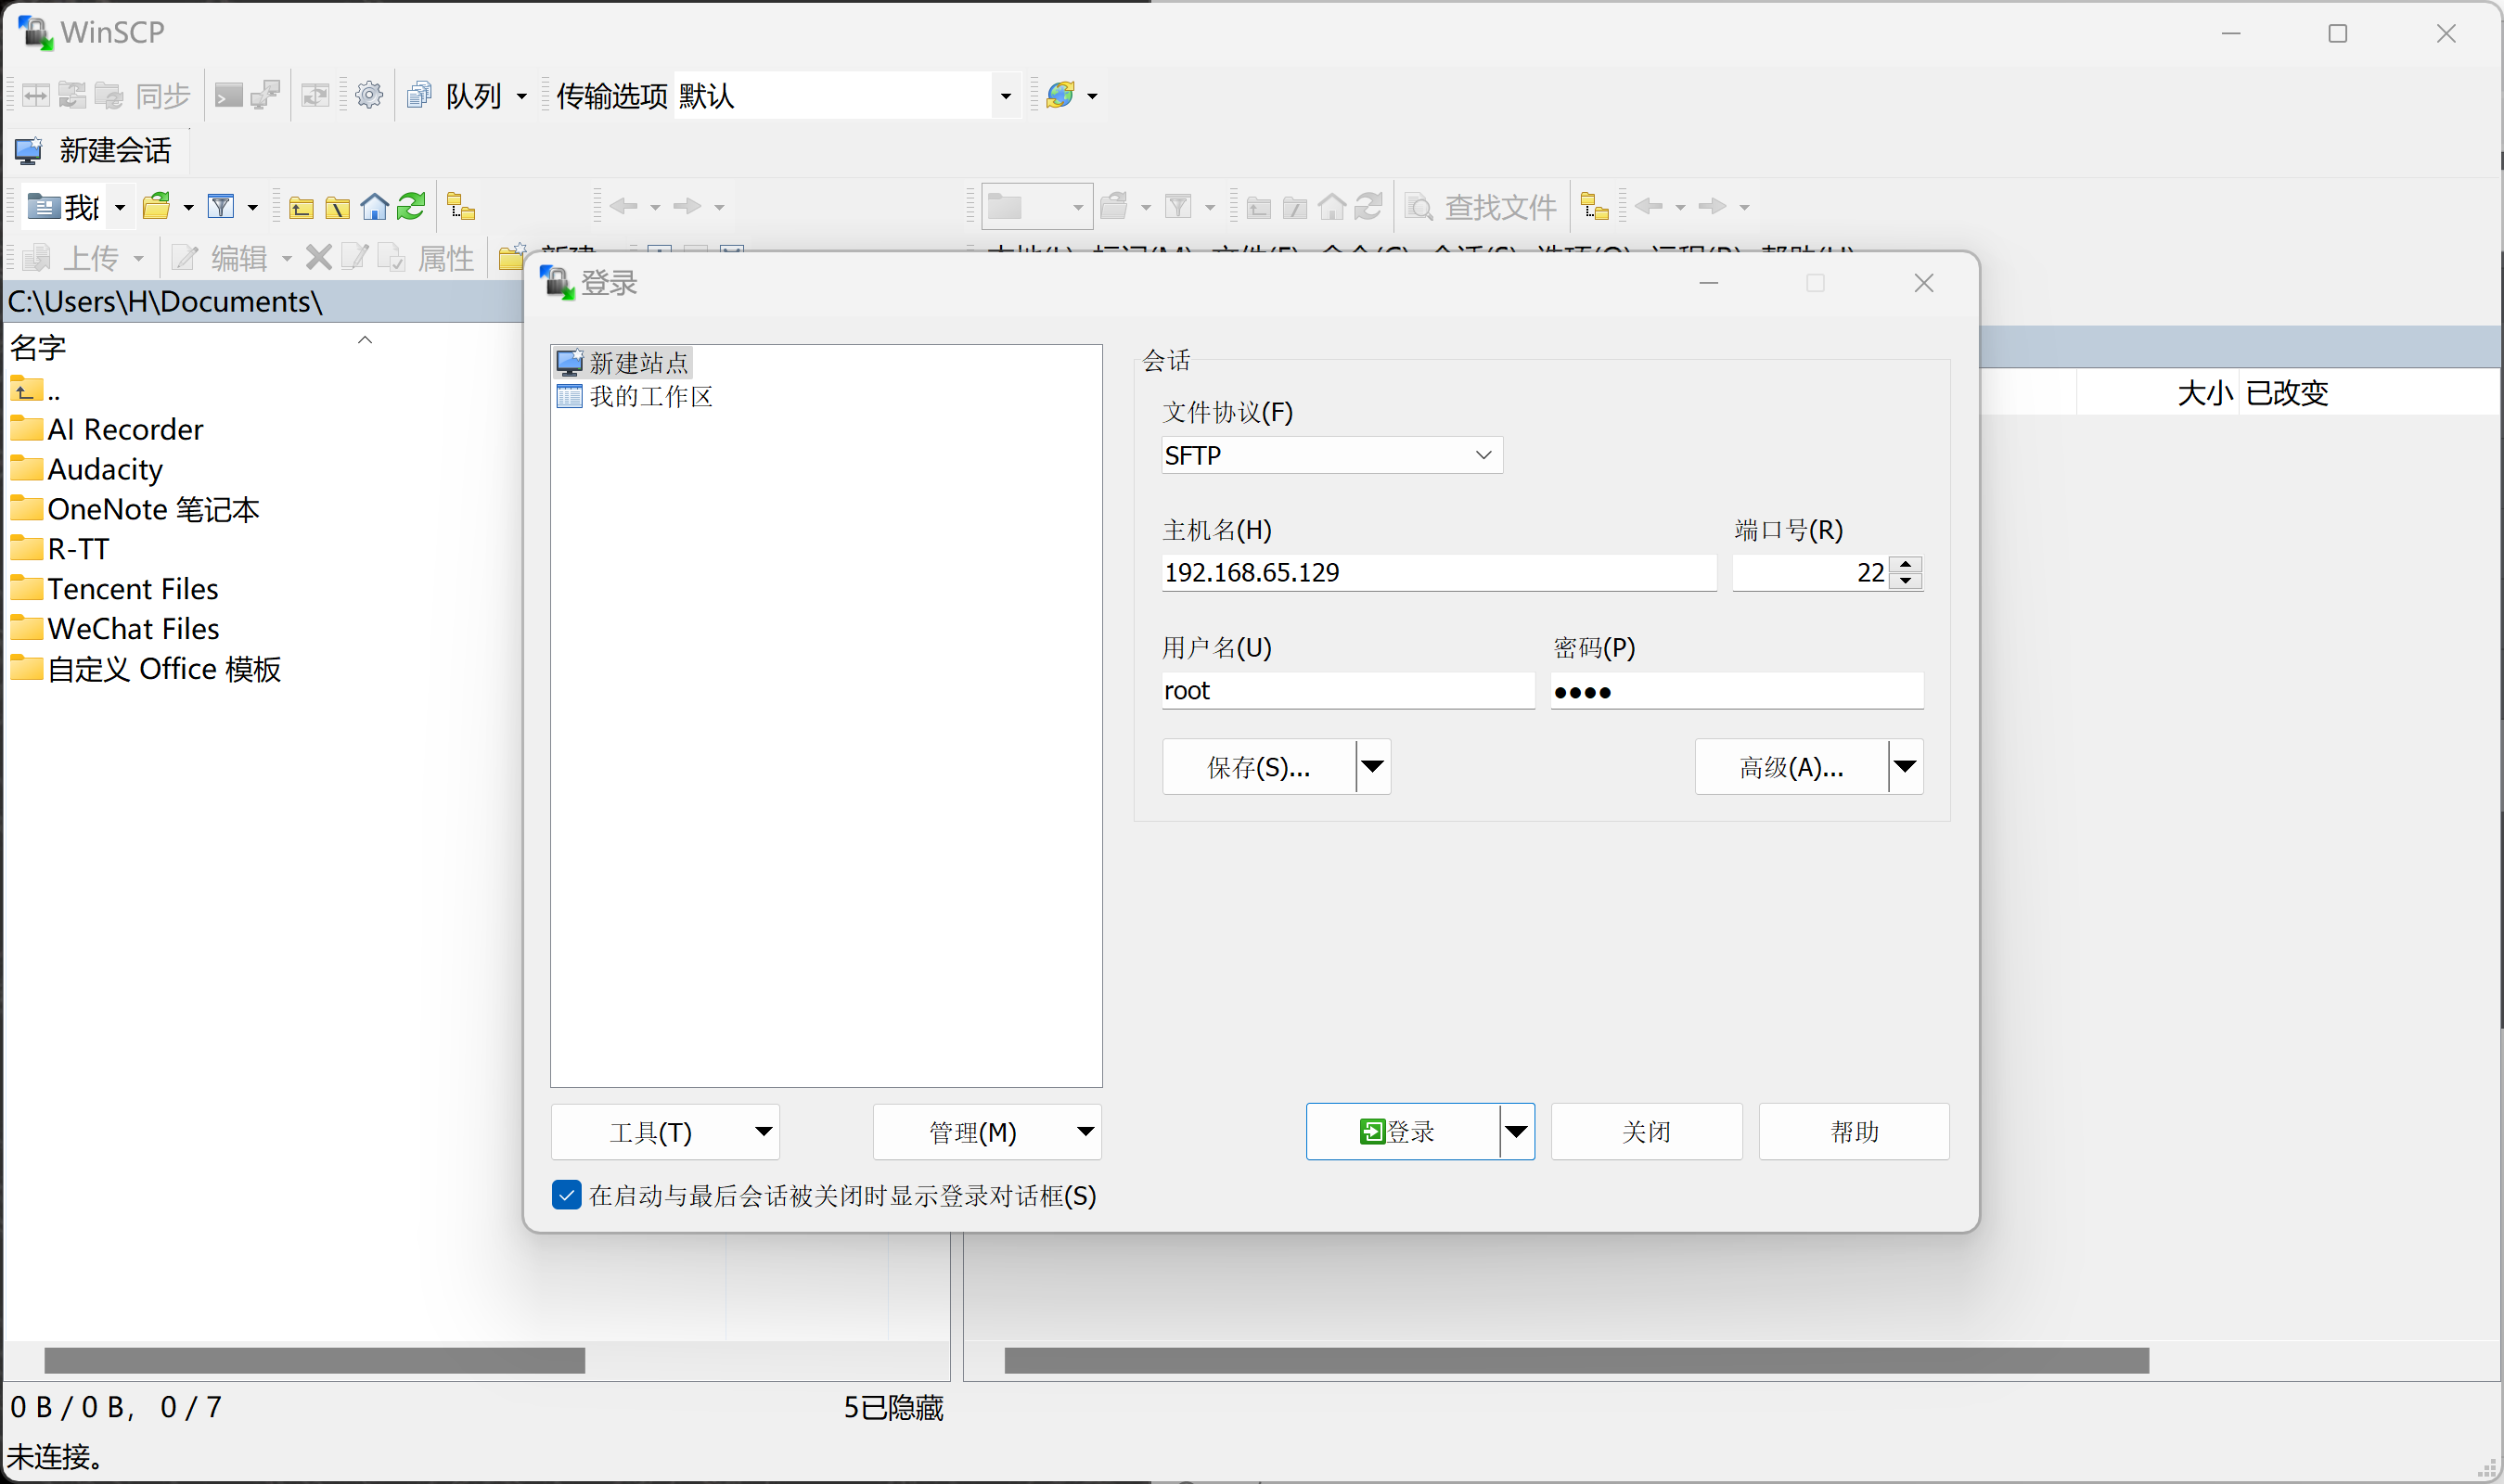Click the 用户名 field containing root
The width and height of the screenshot is (2504, 1484).
pos(1347,690)
